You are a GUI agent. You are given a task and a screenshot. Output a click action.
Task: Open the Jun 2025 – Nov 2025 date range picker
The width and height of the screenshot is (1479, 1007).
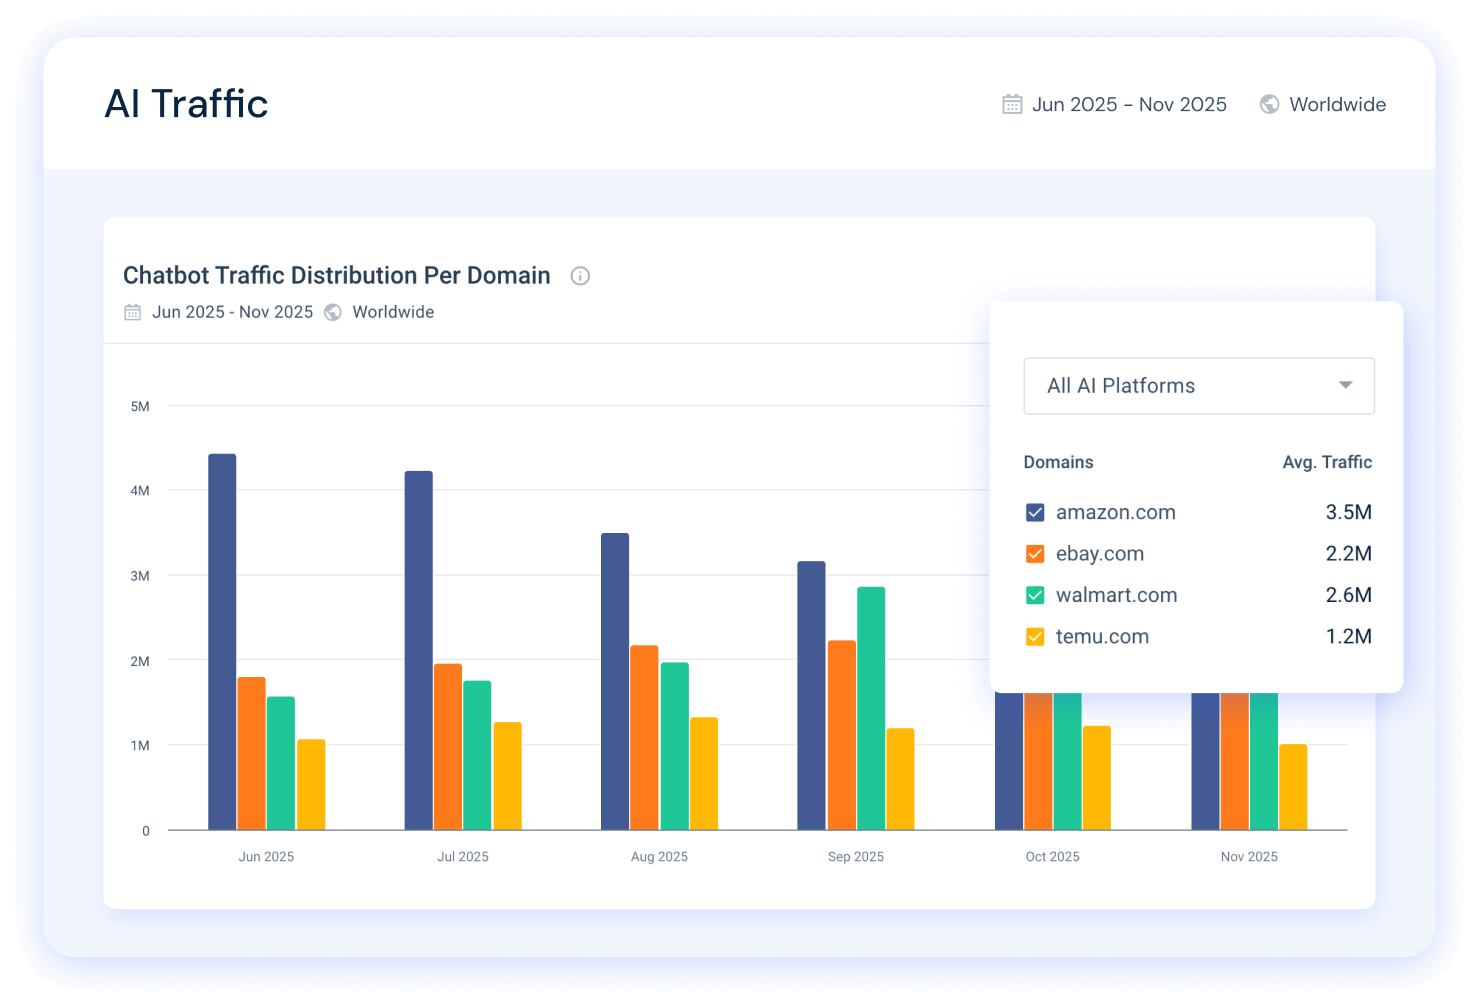pyautogui.click(x=1128, y=104)
